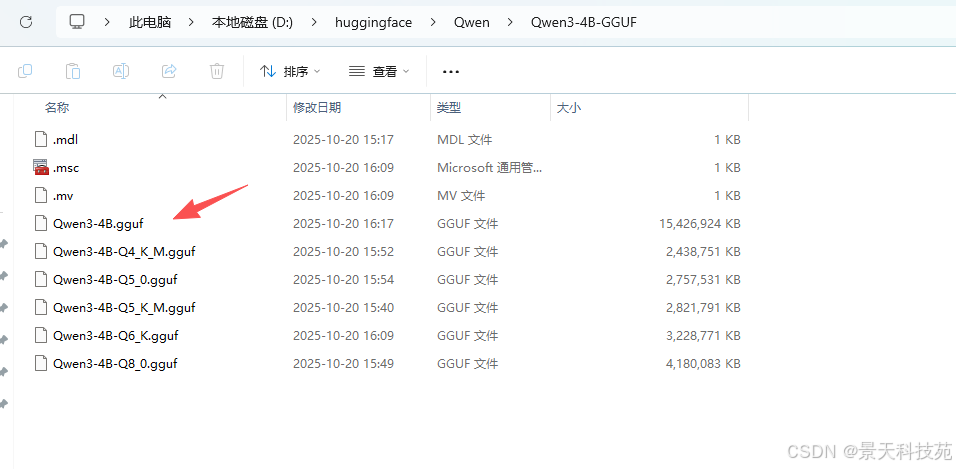Select the Qwen3-4B-Q8_0.gguf file

coord(115,364)
